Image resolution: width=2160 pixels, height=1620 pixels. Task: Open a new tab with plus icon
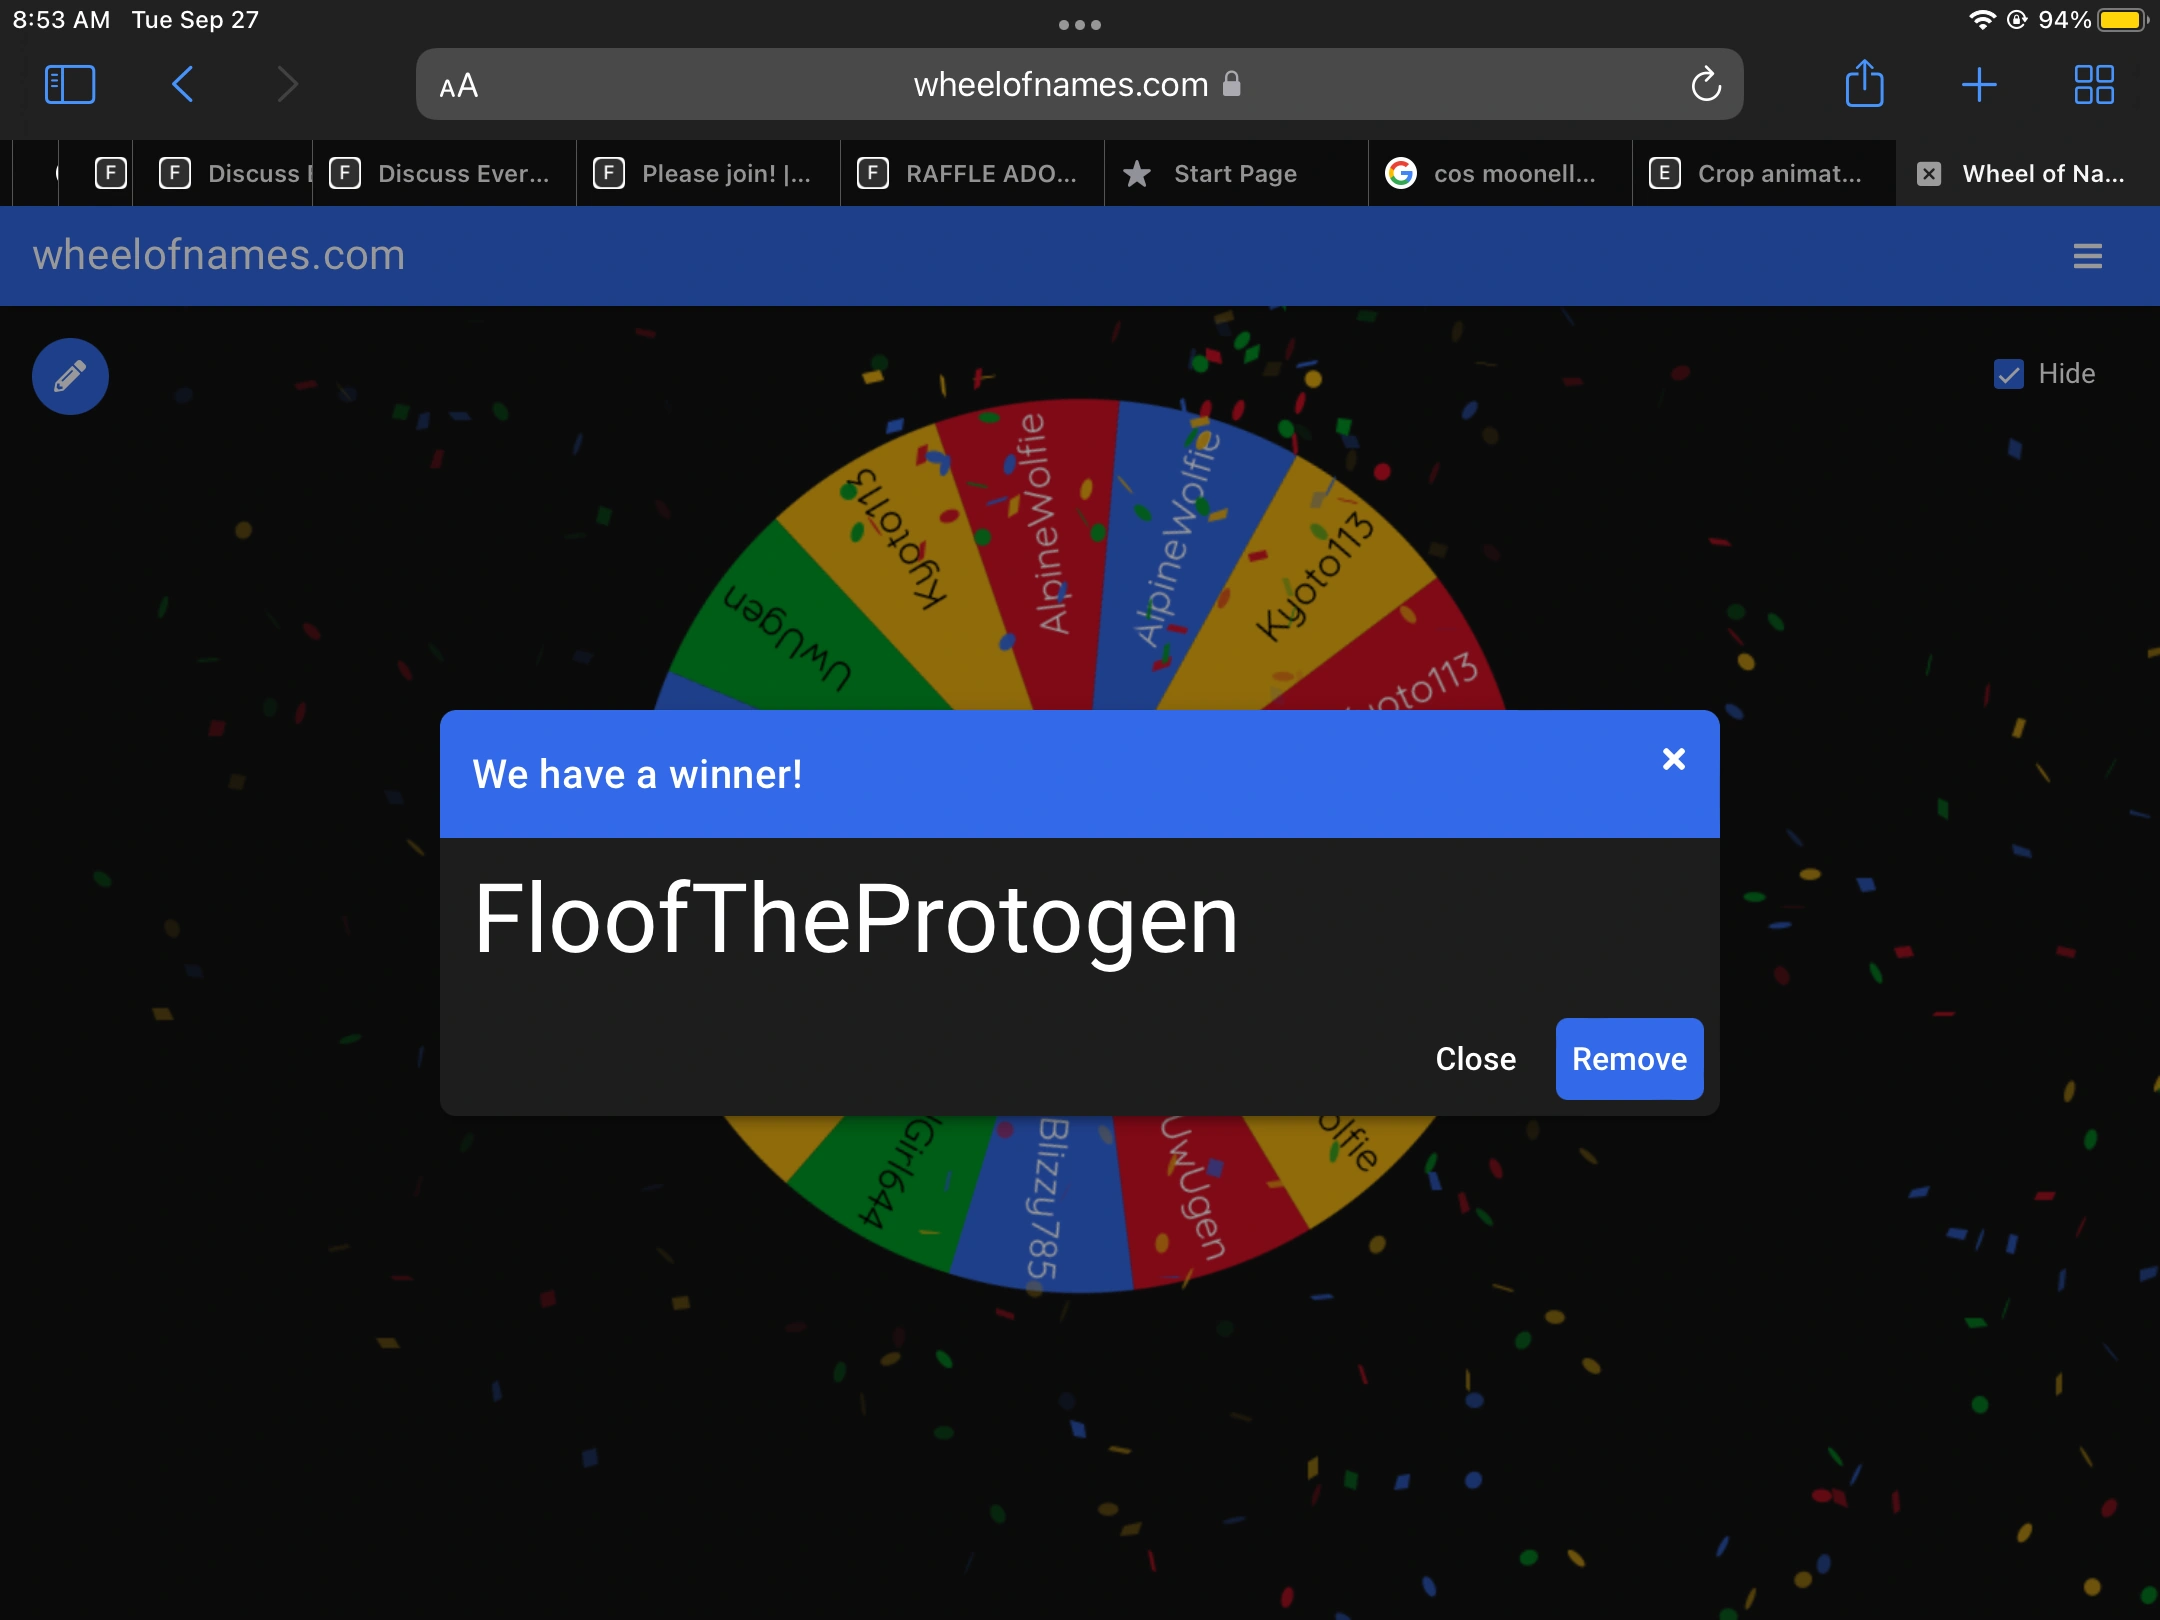[1978, 85]
